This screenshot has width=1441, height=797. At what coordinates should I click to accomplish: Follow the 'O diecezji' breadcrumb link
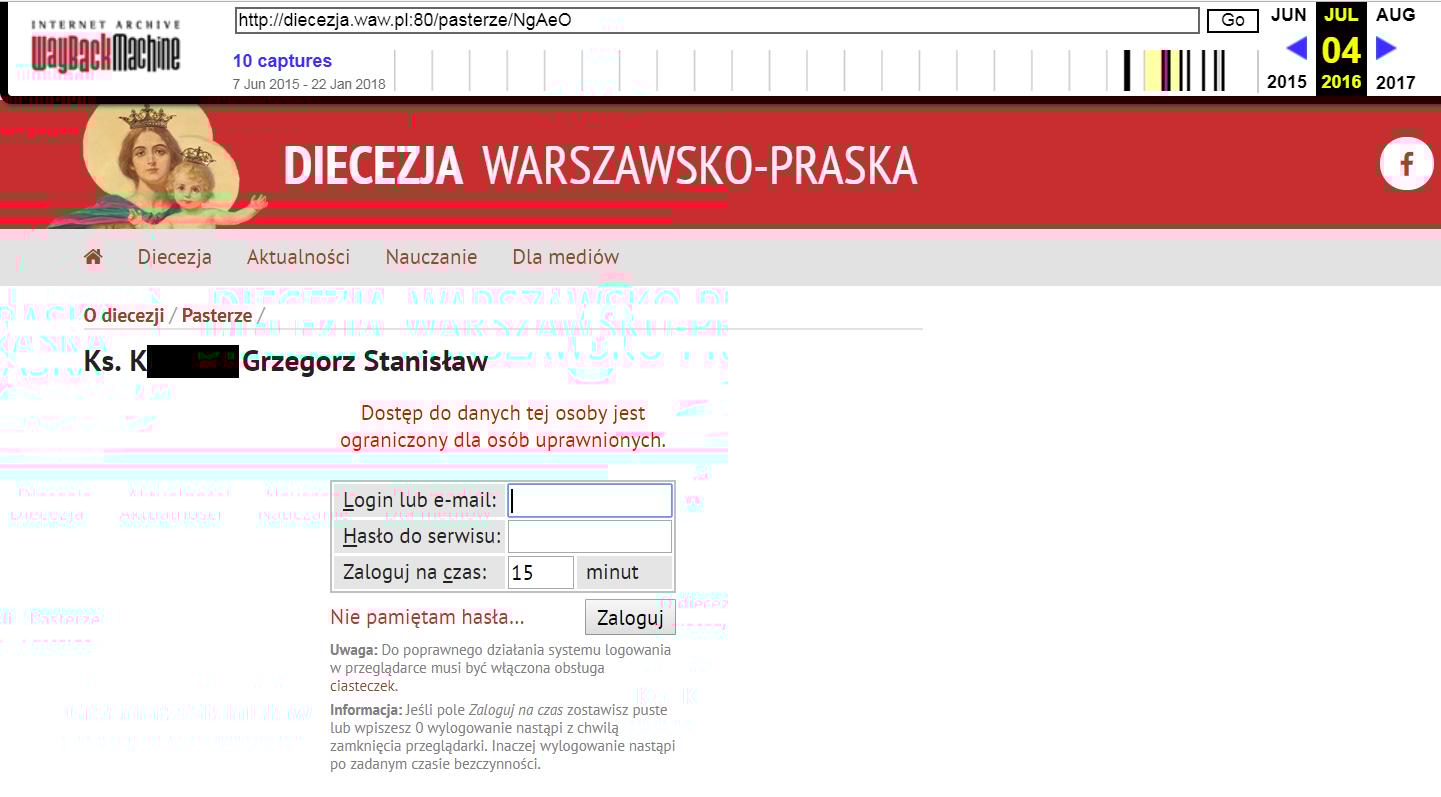(124, 315)
